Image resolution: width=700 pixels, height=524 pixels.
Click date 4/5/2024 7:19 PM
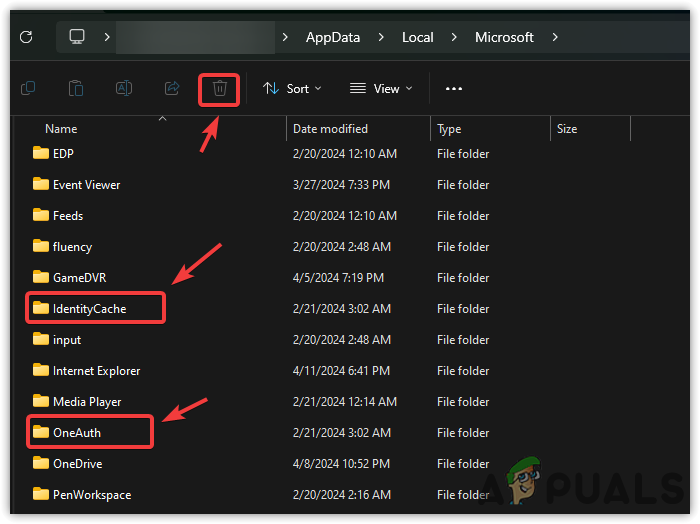338,278
